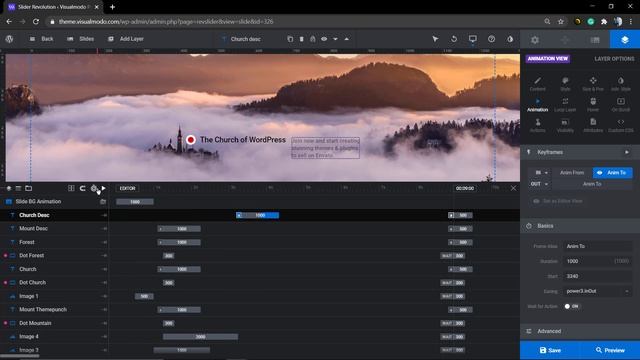Viewport: 640px width, 360px height.
Task: Open the WordPress logo menu
Action: coord(9,39)
